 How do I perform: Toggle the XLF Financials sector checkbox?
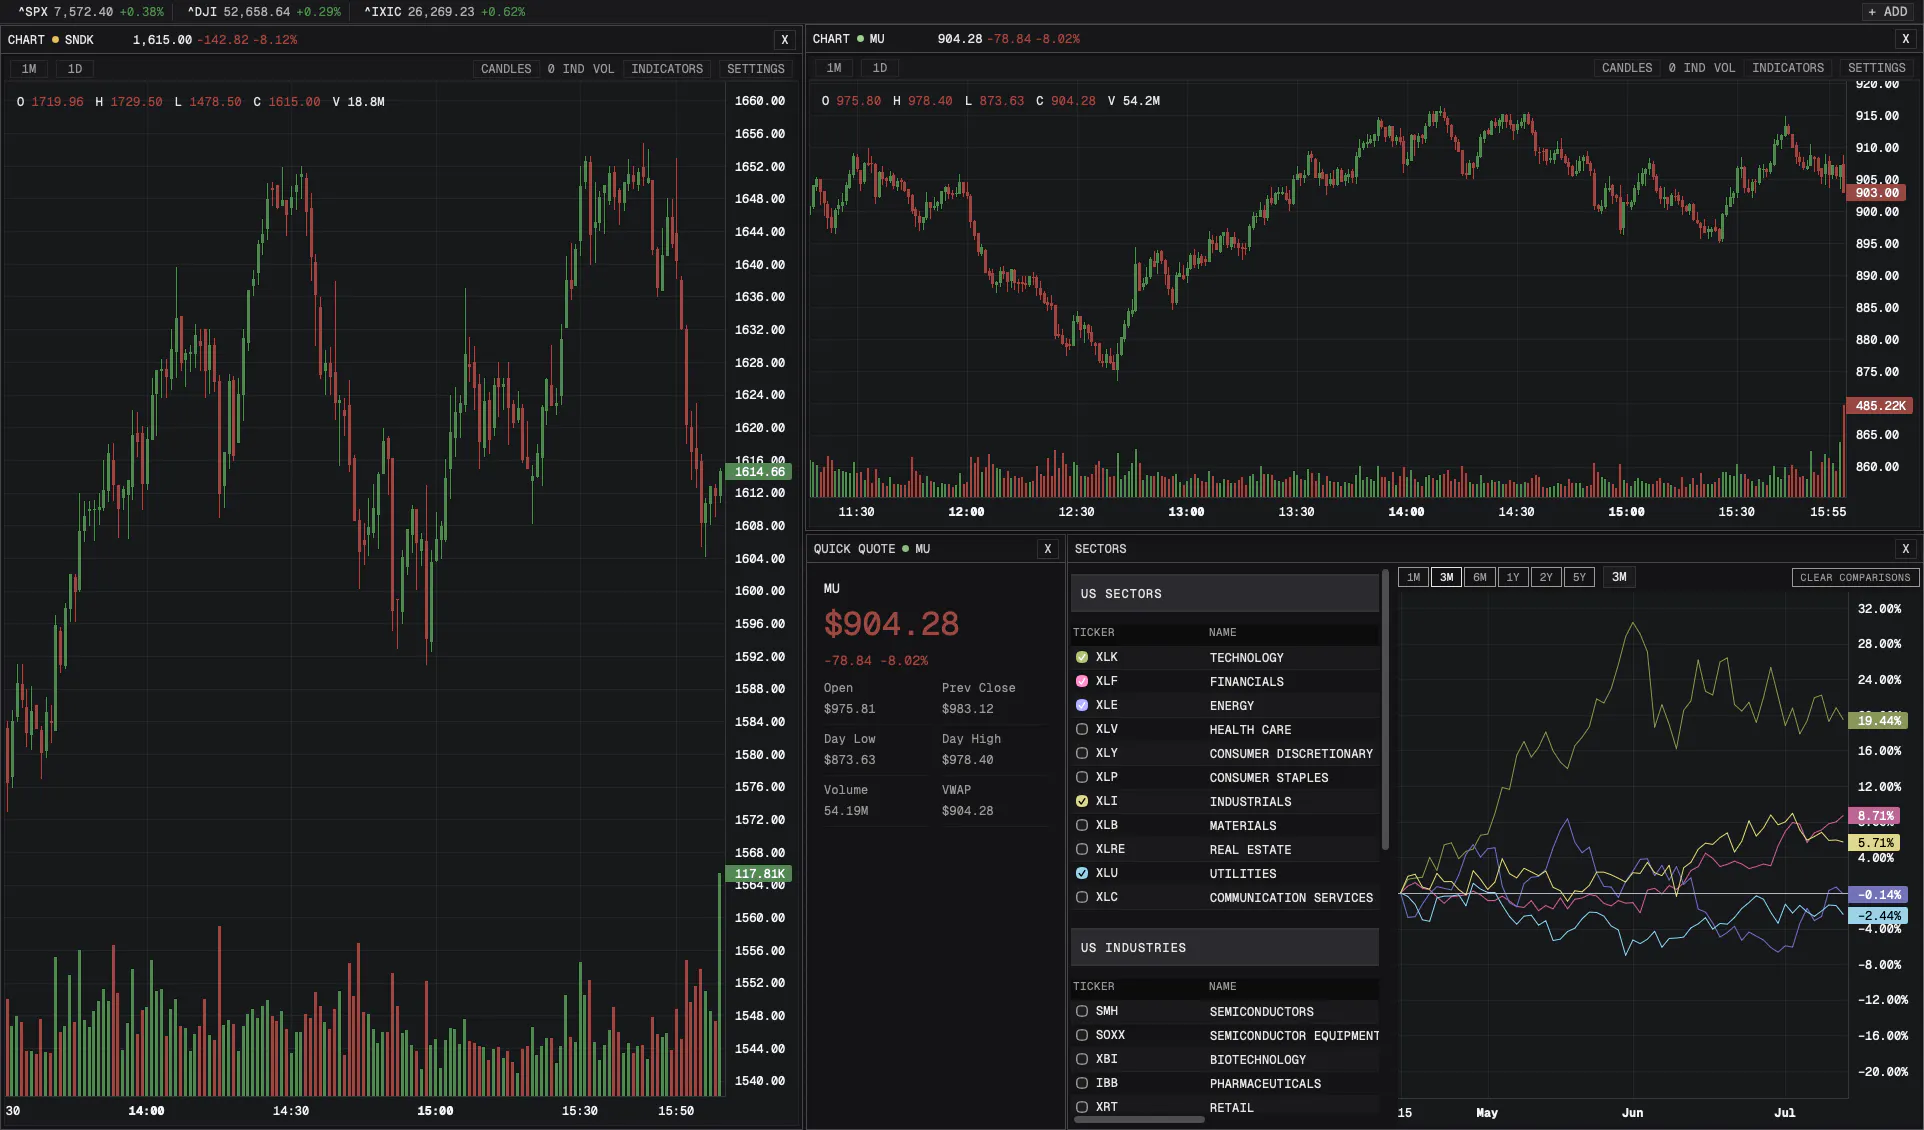click(1082, 681)
